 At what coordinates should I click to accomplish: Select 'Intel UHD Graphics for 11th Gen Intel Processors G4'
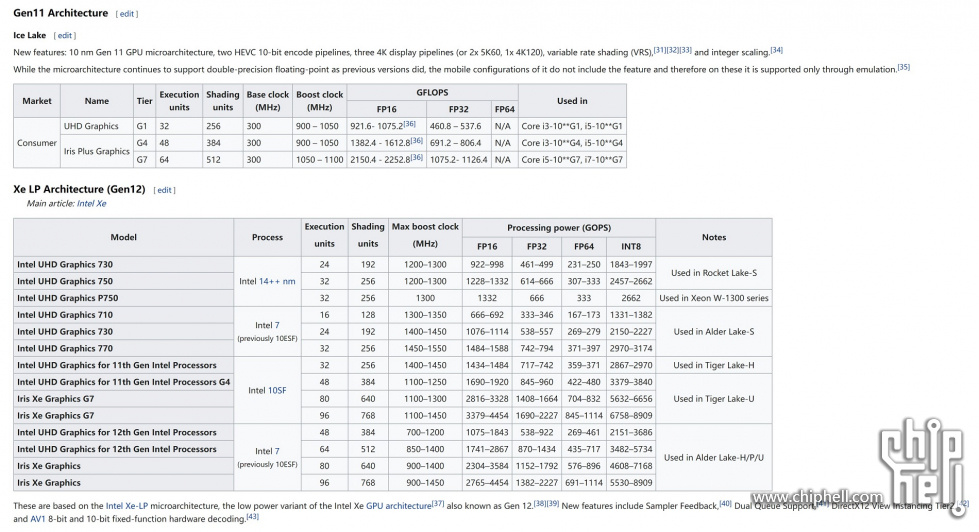124,382
